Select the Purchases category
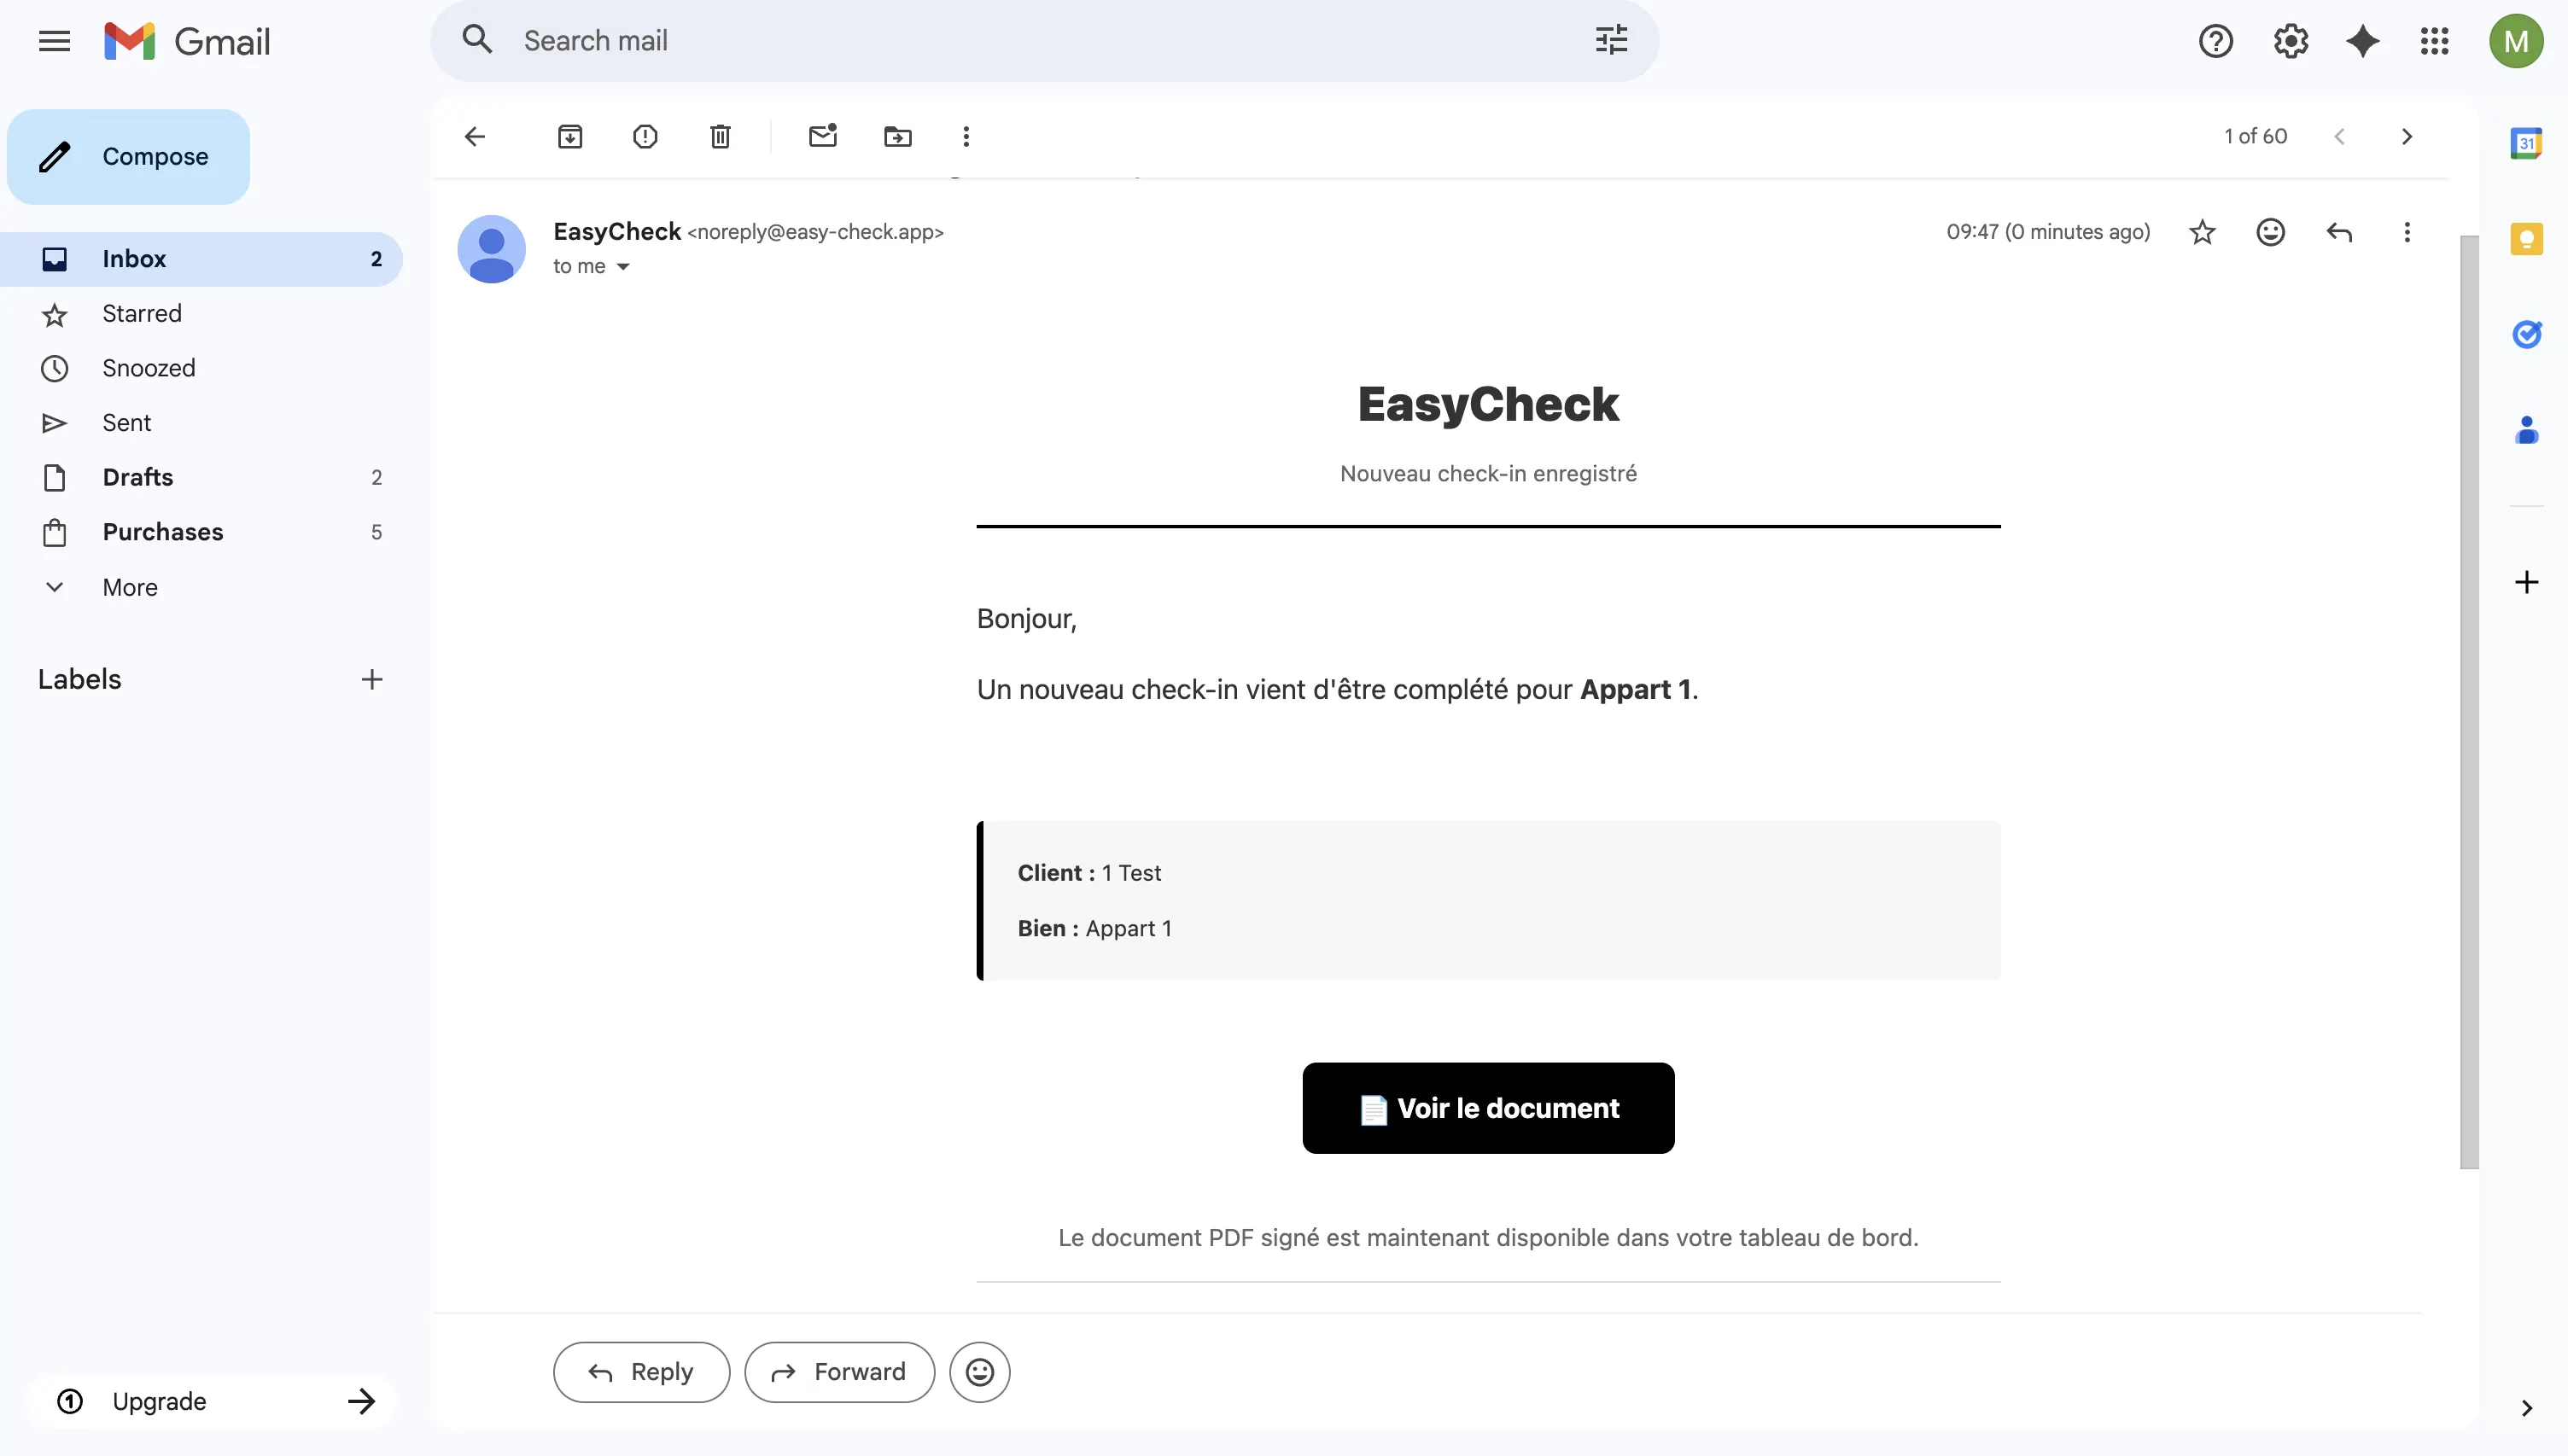Image resolution: width=2568 pixels, height=1456 pixels. pyautogui.click(x=163, y=531)
